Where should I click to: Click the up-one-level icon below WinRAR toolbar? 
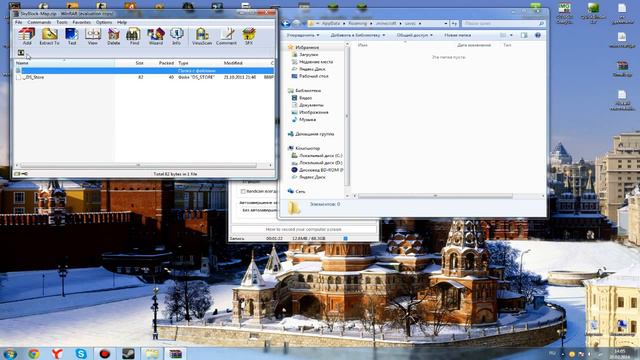point(21,53)
